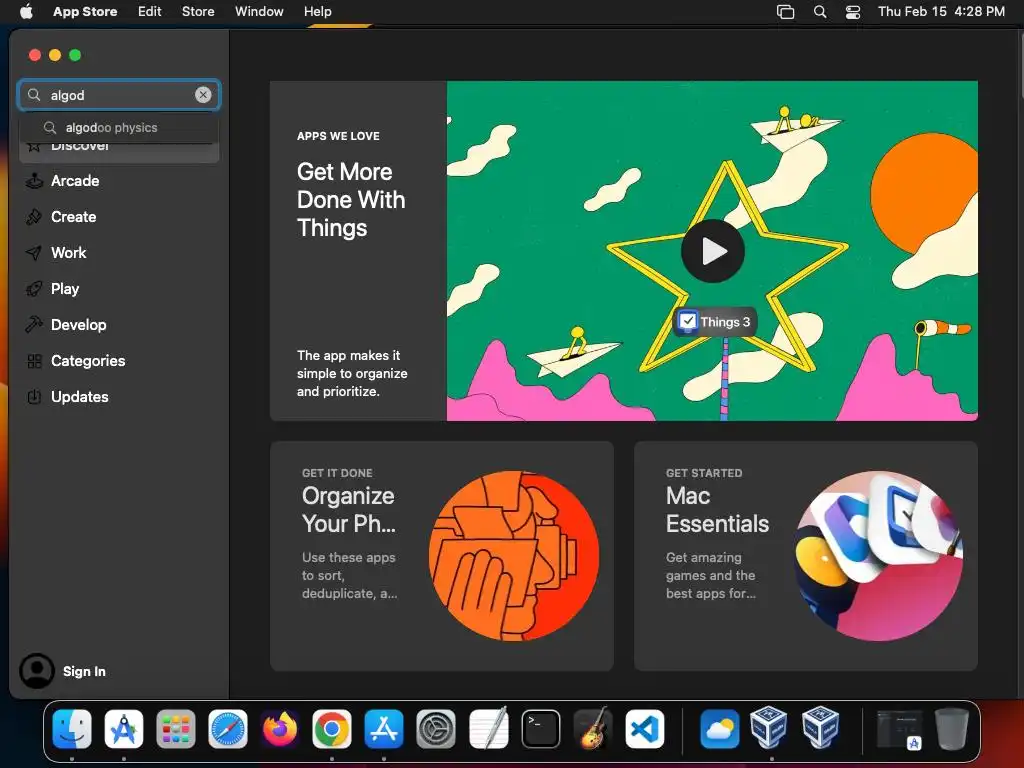Screen dimensions: 1024x768
Task: Open Terminal from the Dock
Action: pos(541,729)
